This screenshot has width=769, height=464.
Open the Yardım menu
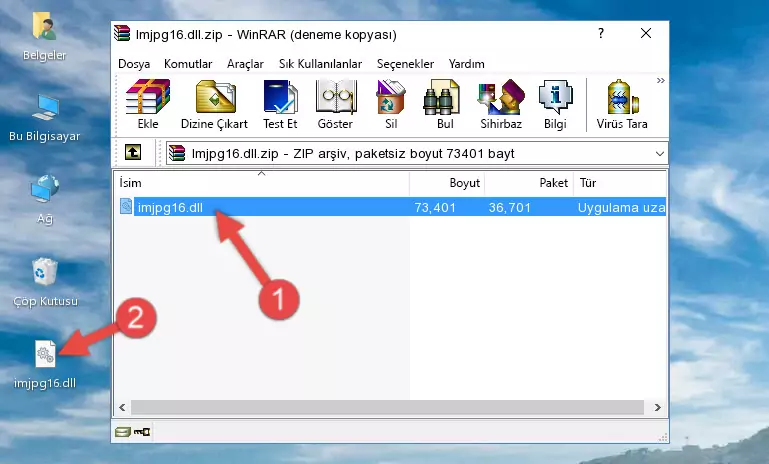point(466,64)
